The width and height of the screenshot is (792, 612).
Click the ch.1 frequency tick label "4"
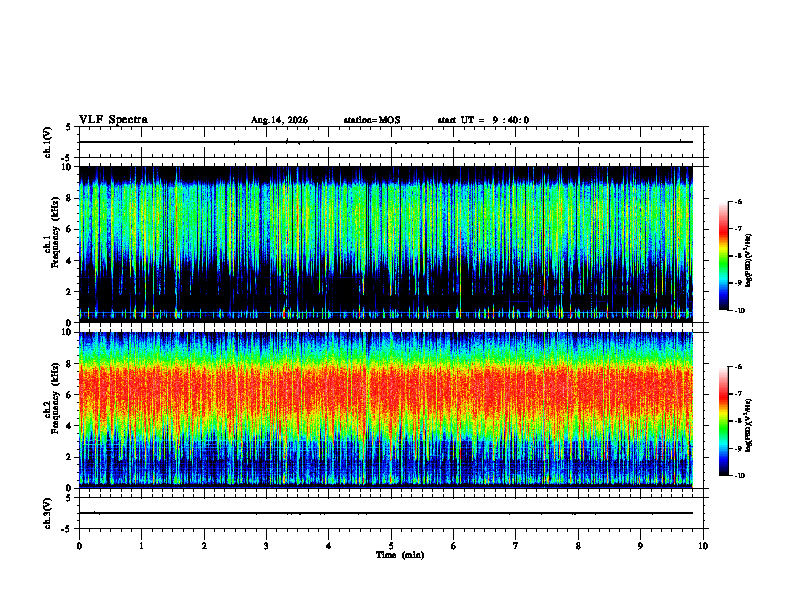point(70,261)
